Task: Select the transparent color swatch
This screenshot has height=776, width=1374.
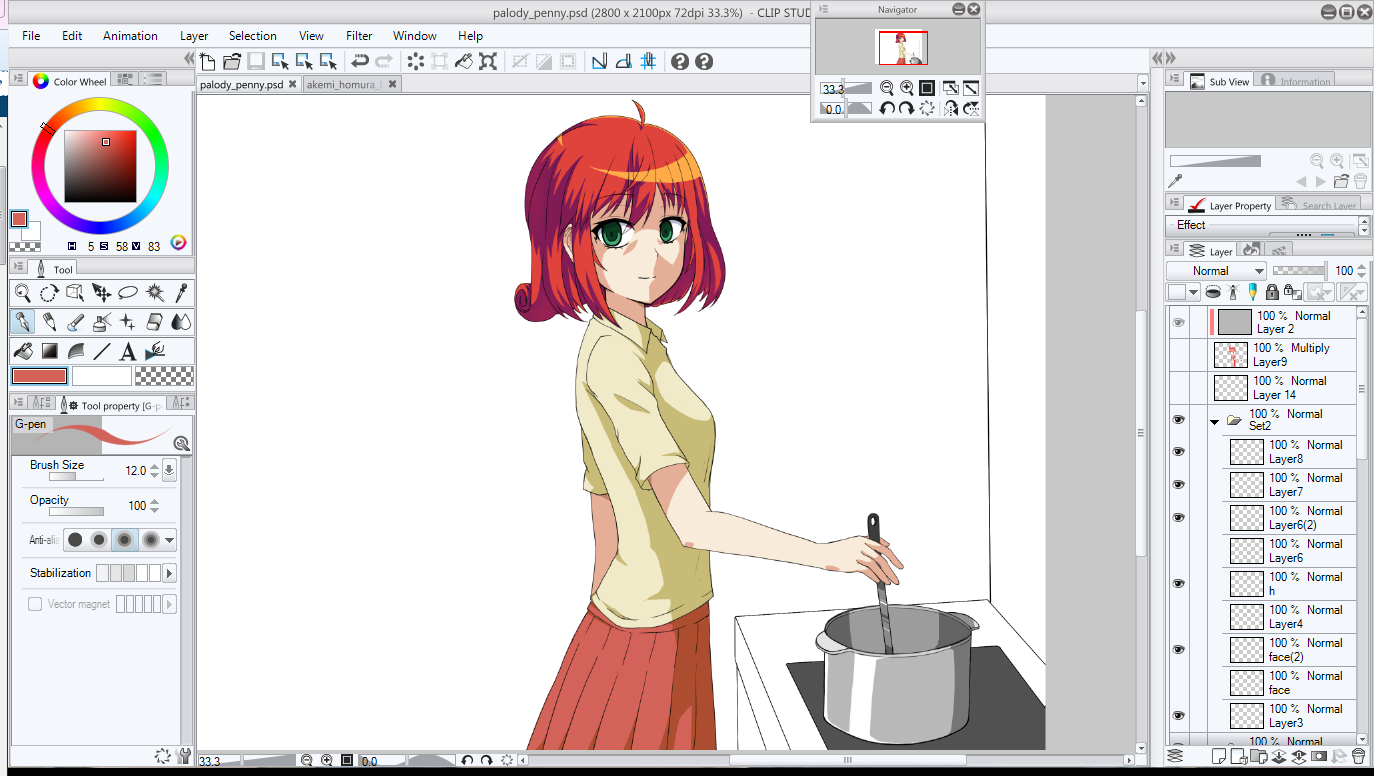Action: coord(164,376)
